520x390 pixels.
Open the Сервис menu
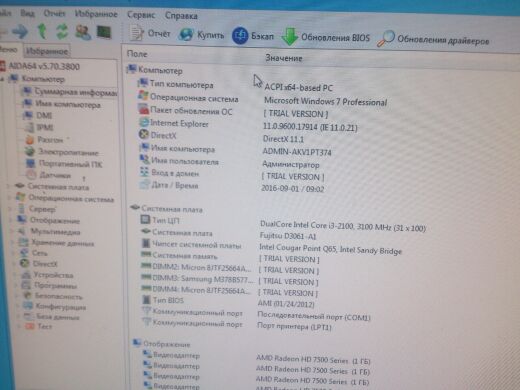pyautogui.click(x=141, y=15)
